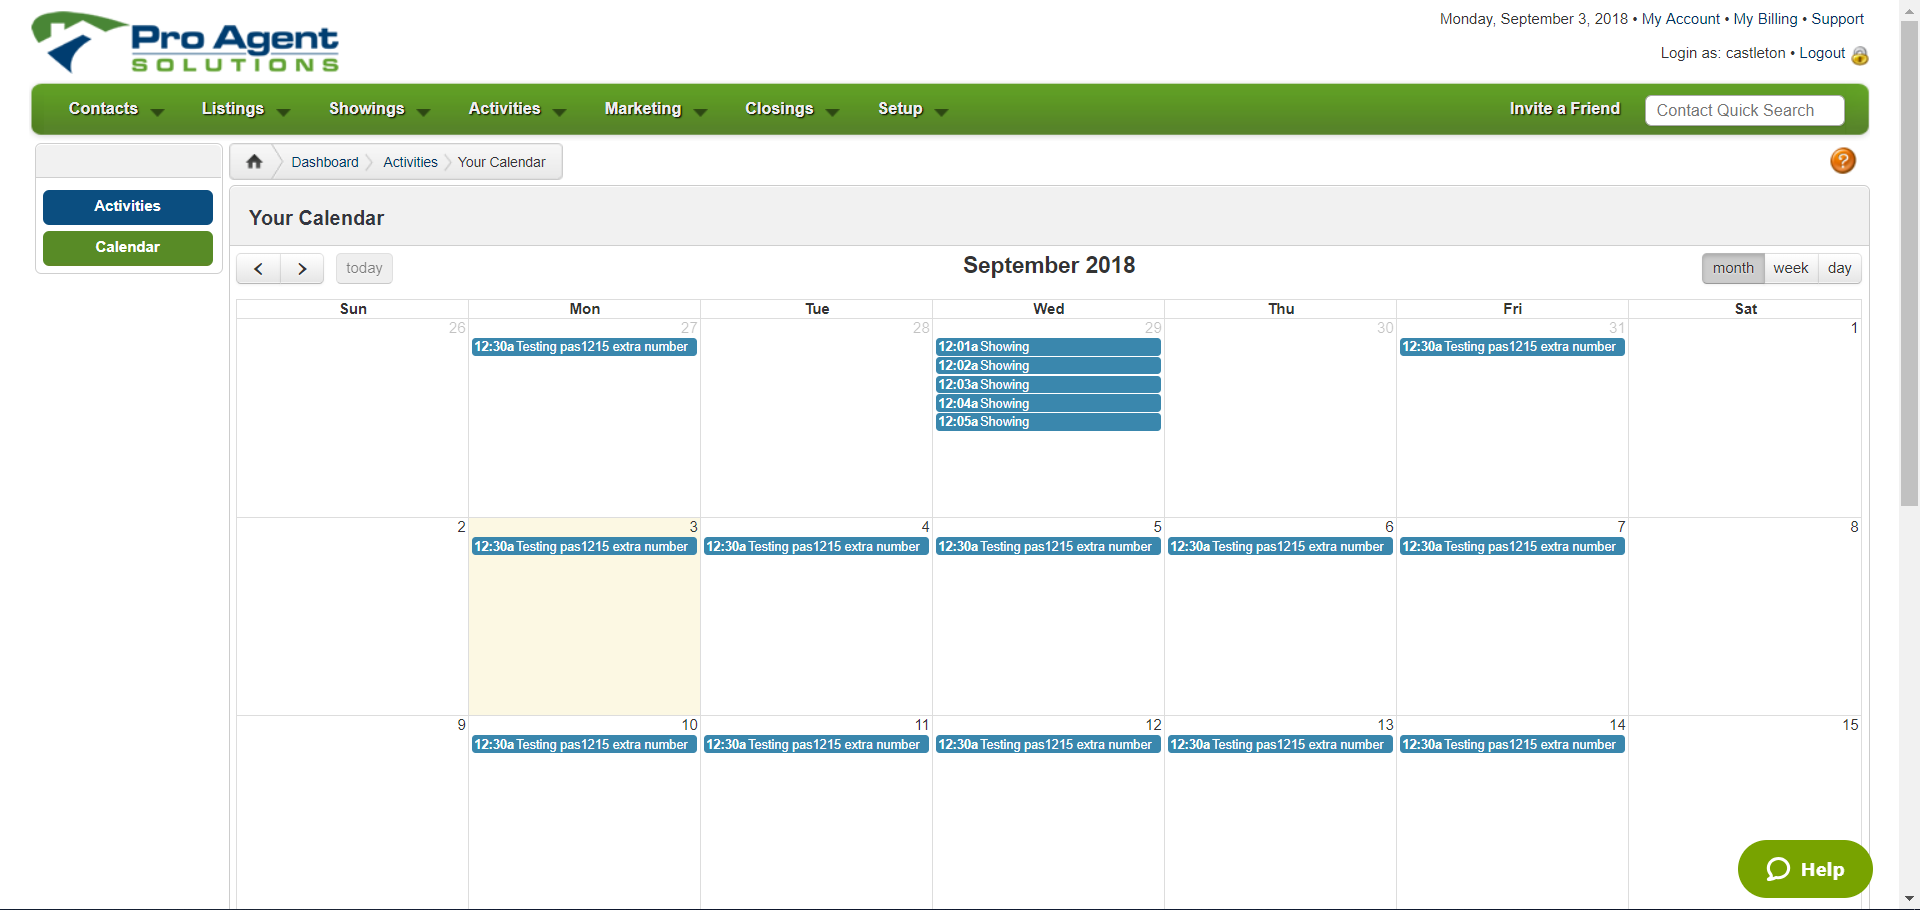Image resolution: width=1920 pixels, height=910 pixels.
Task: Open the 12:04a Showing event
Action: click(x=1048, y=404)
